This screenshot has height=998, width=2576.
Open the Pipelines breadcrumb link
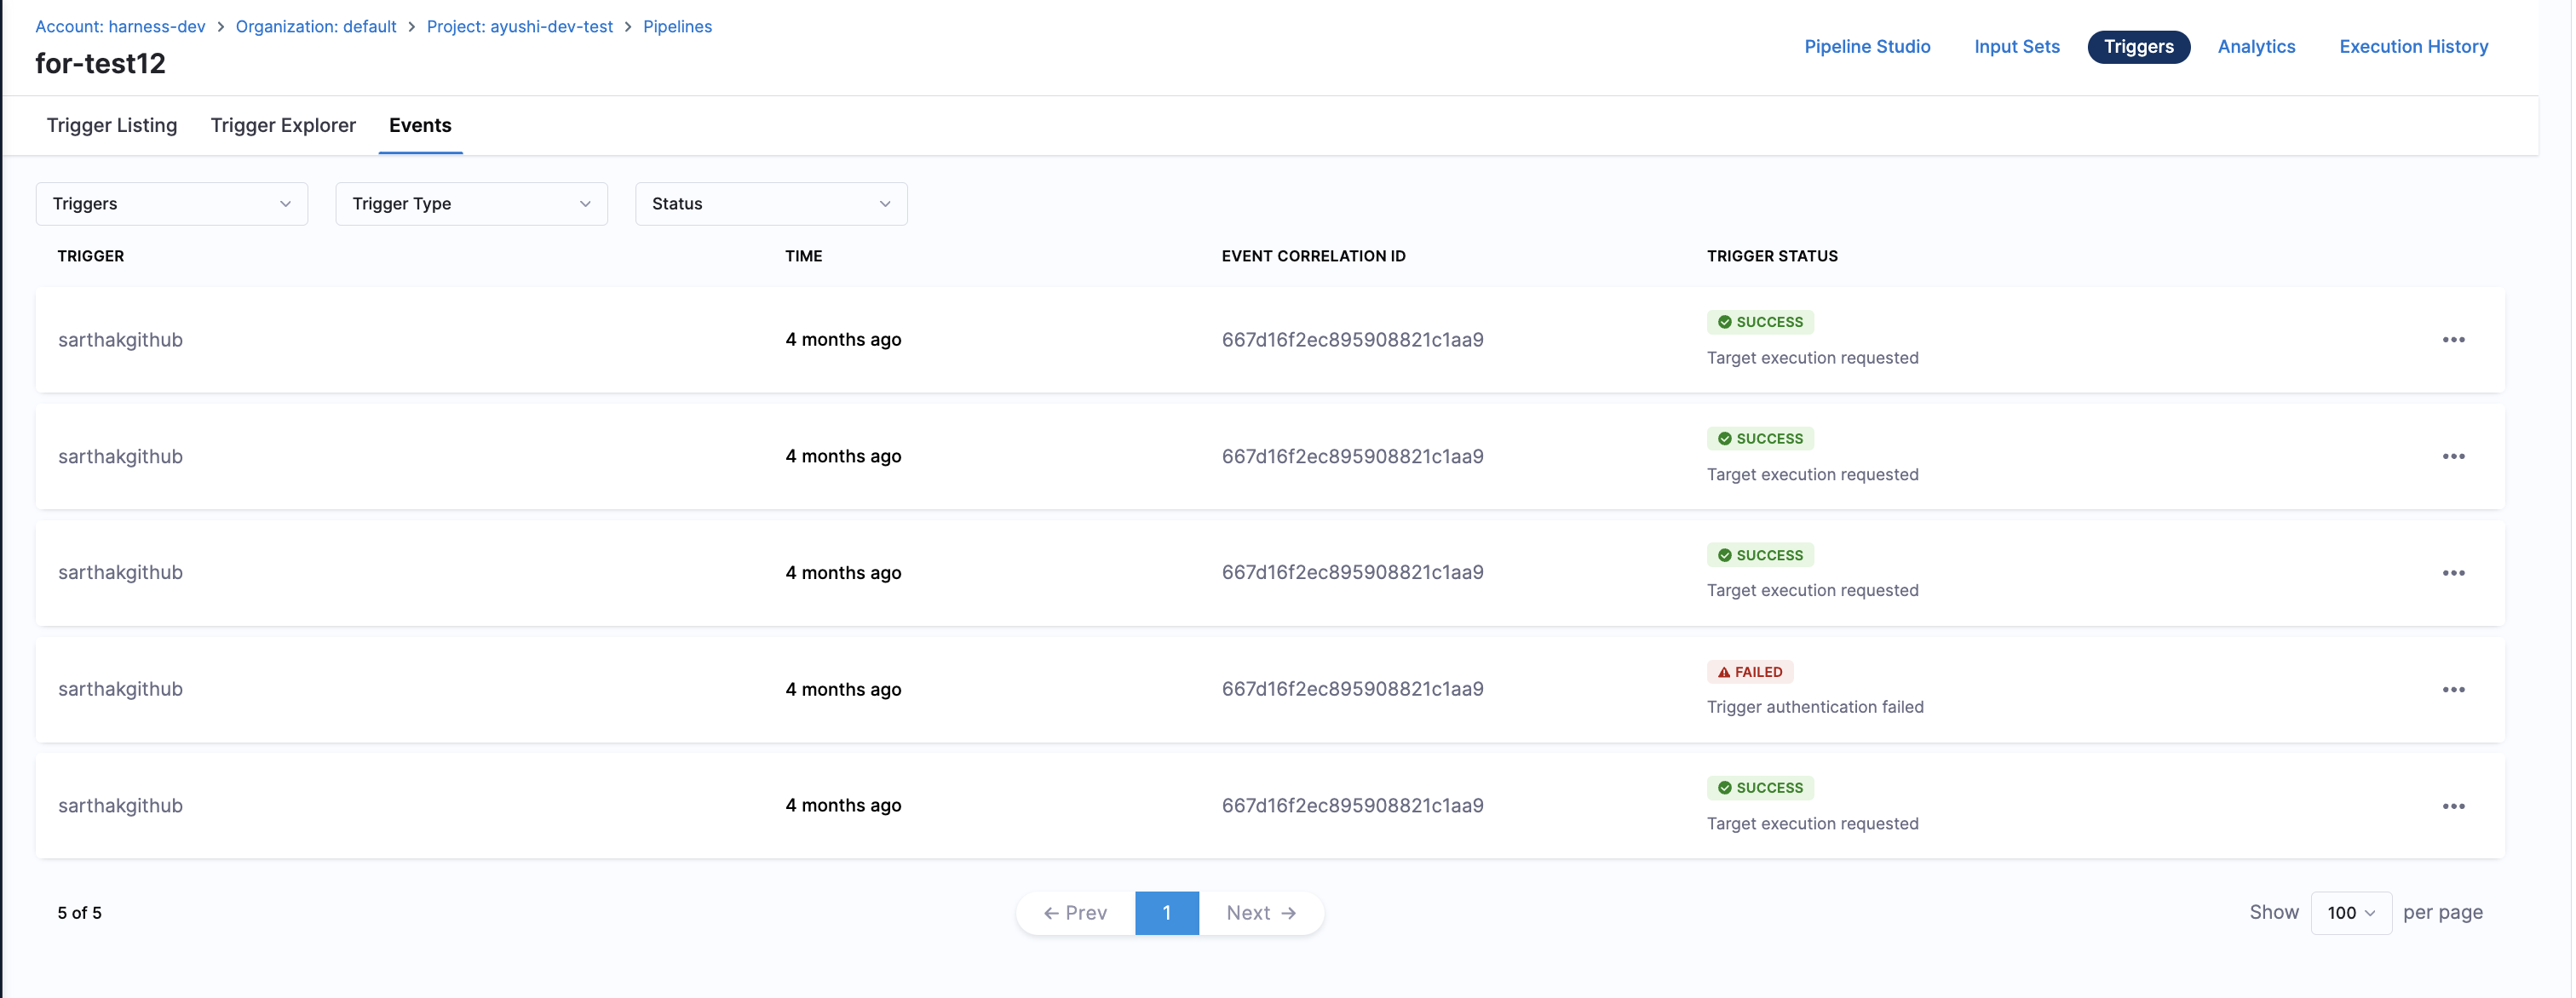click(677, 27)
